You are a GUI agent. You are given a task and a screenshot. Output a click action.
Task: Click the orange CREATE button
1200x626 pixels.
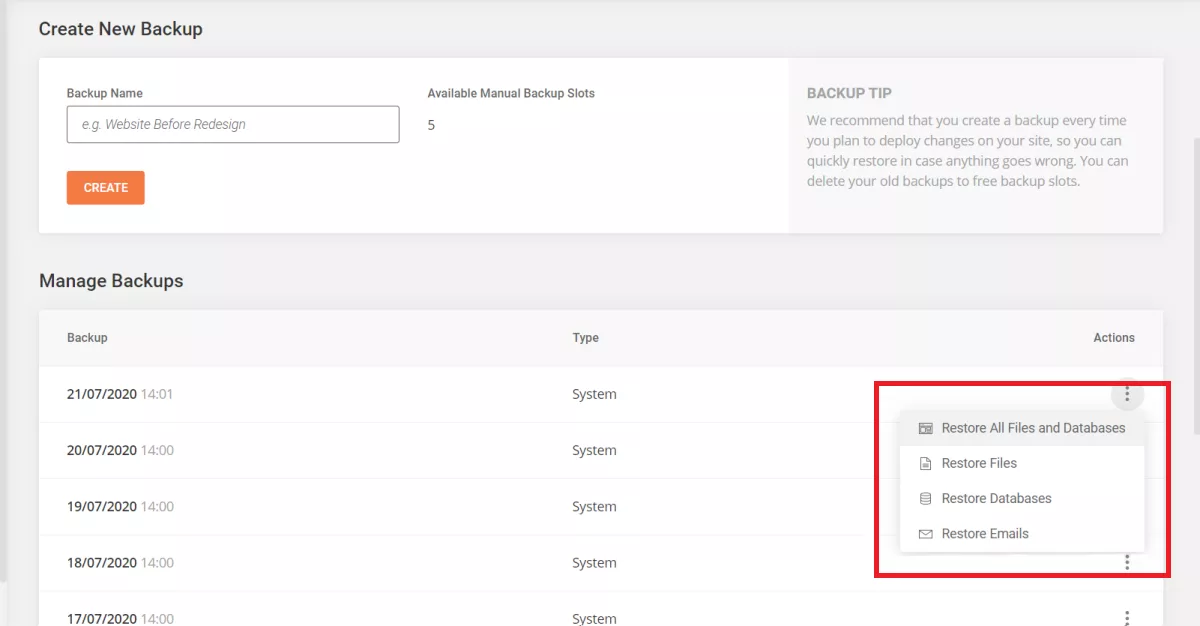pos(106,188)
